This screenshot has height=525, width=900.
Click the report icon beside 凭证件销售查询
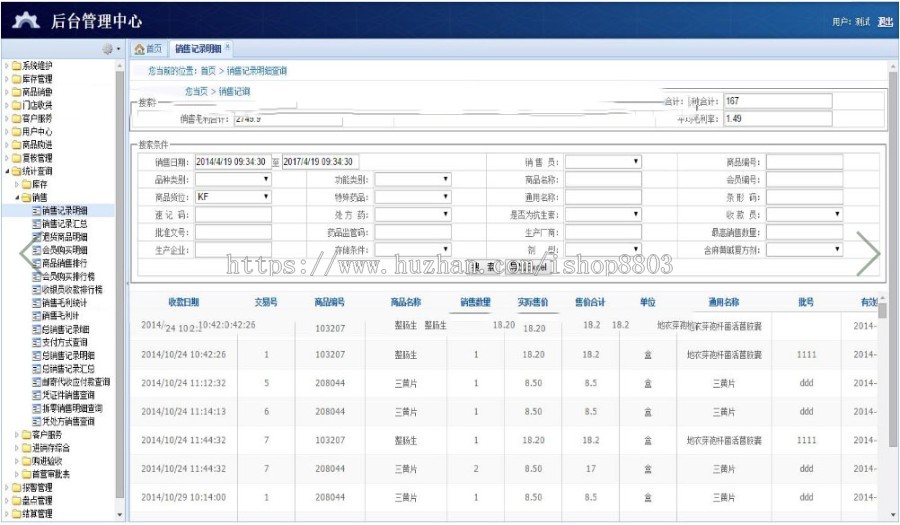point(37,395)
